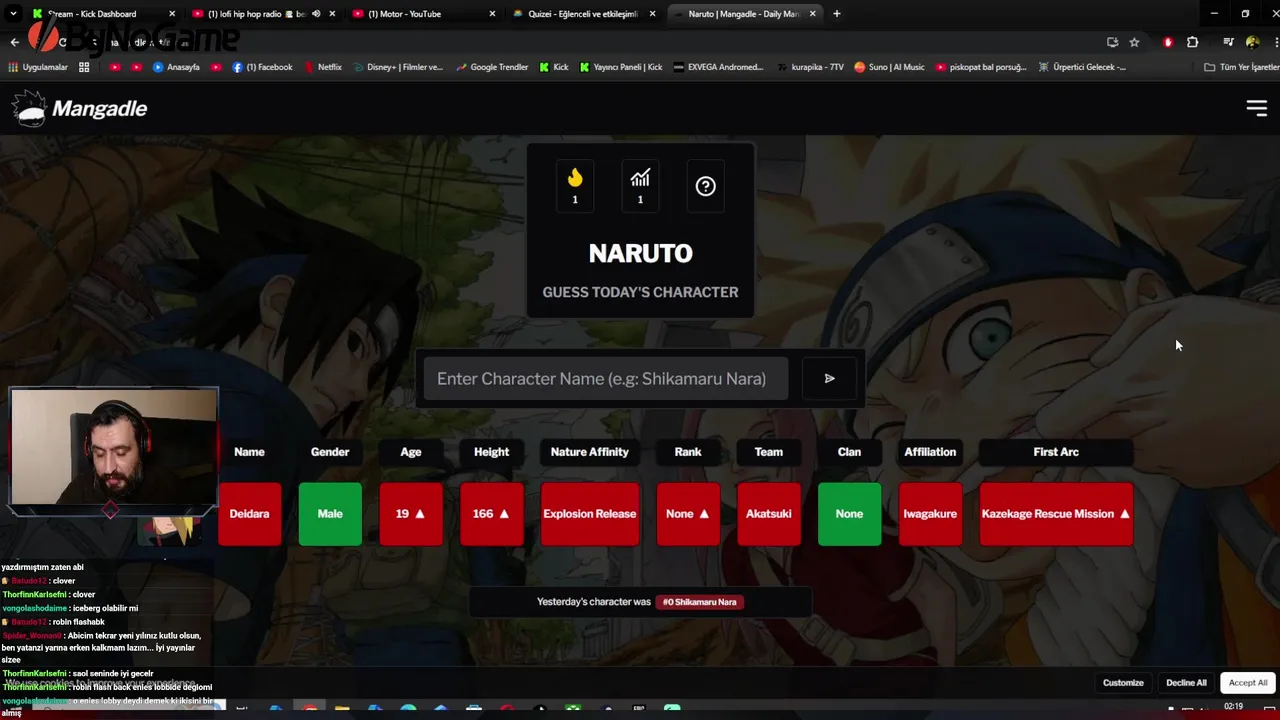Open the Kick bookmark
1280x720 pixels.
pyautogui.click(x=554, y=67)
